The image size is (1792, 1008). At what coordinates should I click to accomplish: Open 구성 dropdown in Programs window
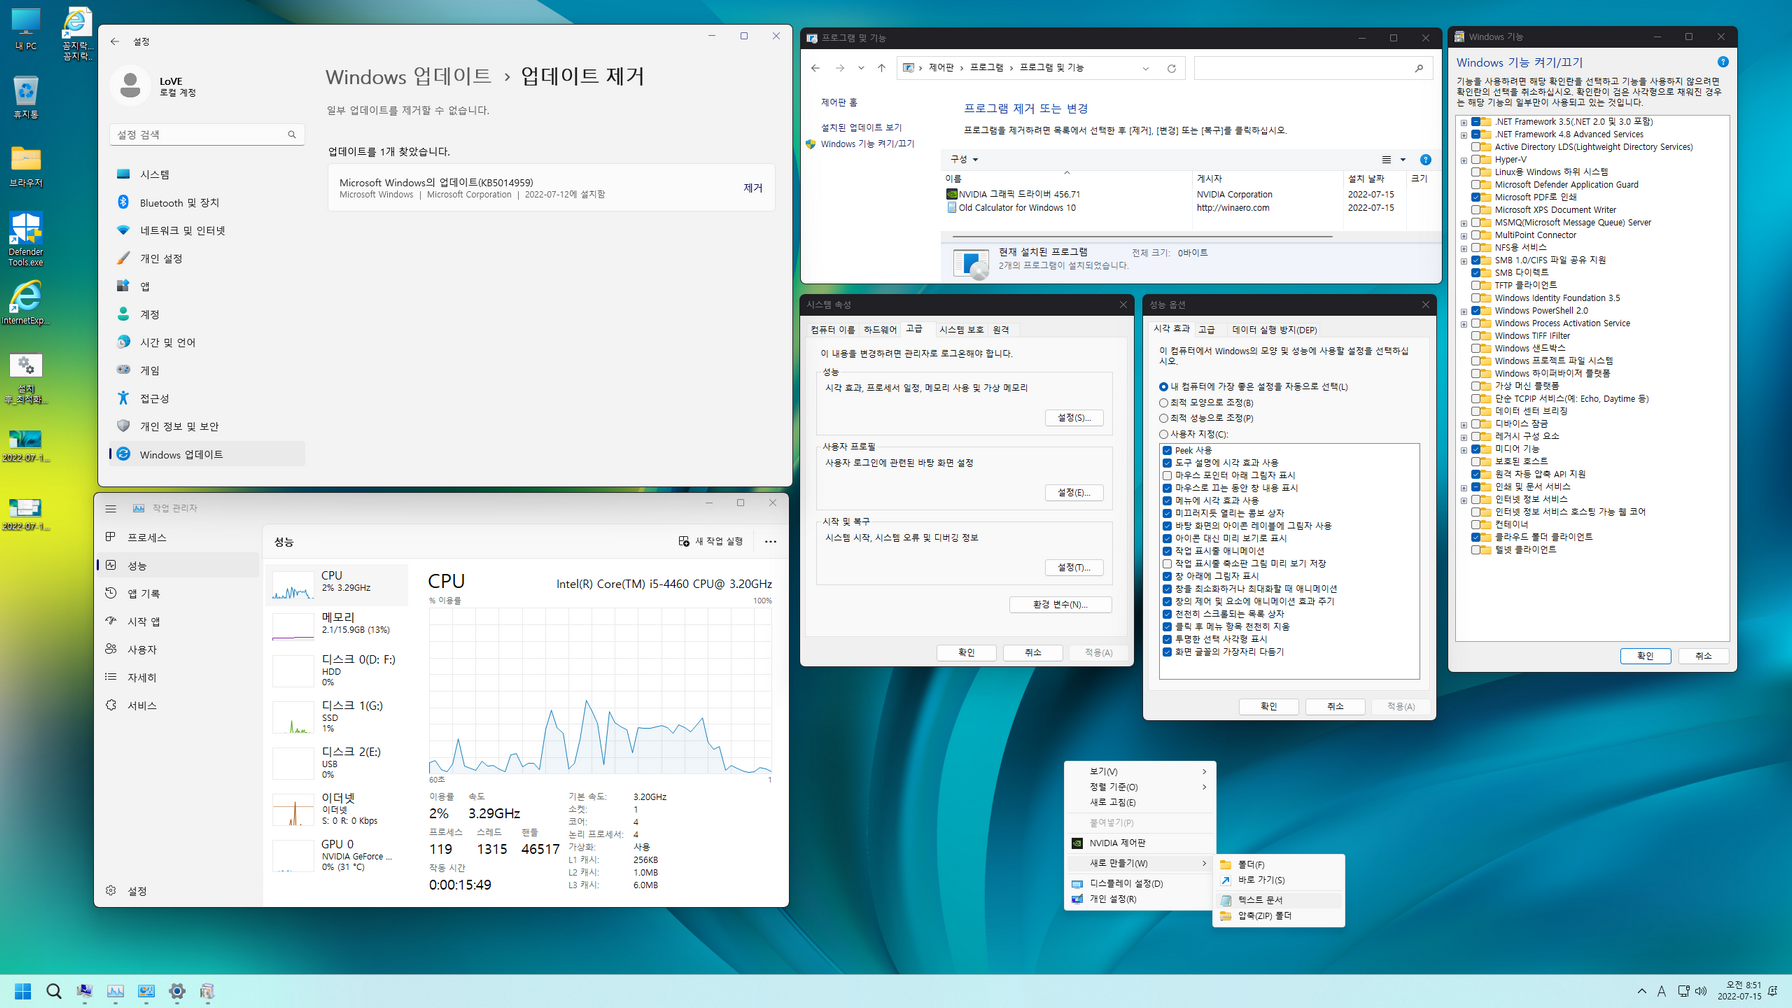(964, 159)
